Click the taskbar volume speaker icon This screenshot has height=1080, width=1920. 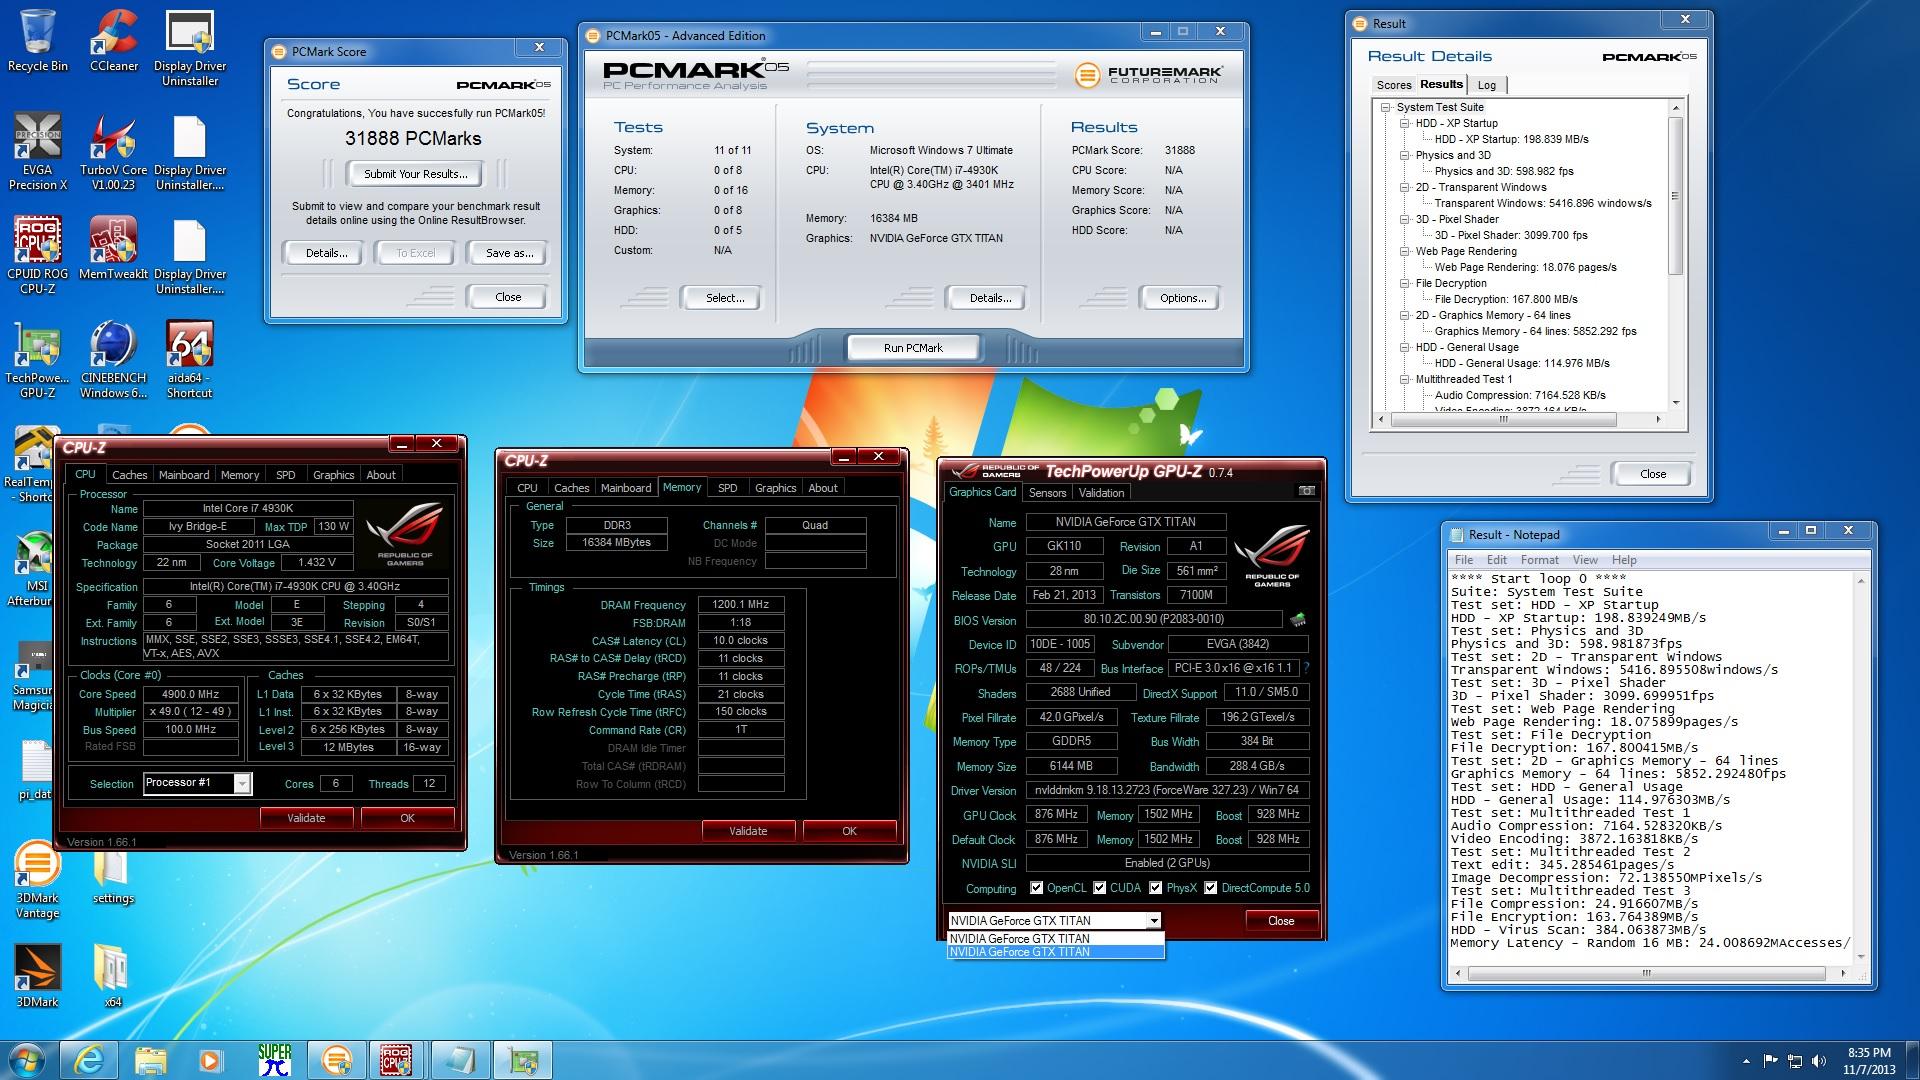(1820, 1060)
